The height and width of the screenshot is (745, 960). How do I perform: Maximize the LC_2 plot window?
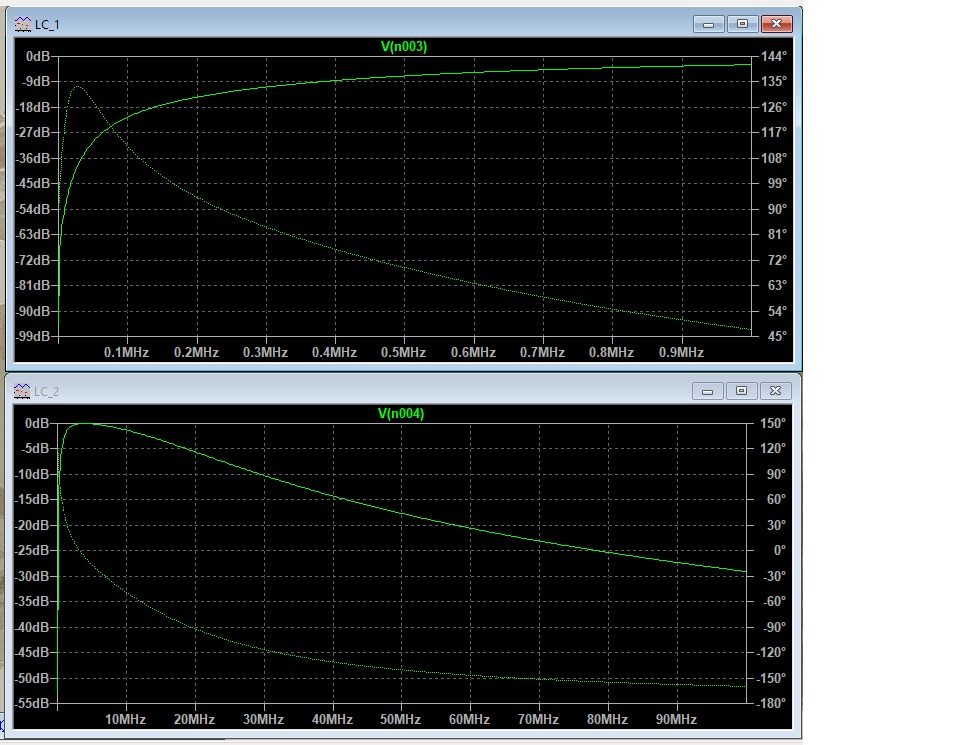coord(741,391)
